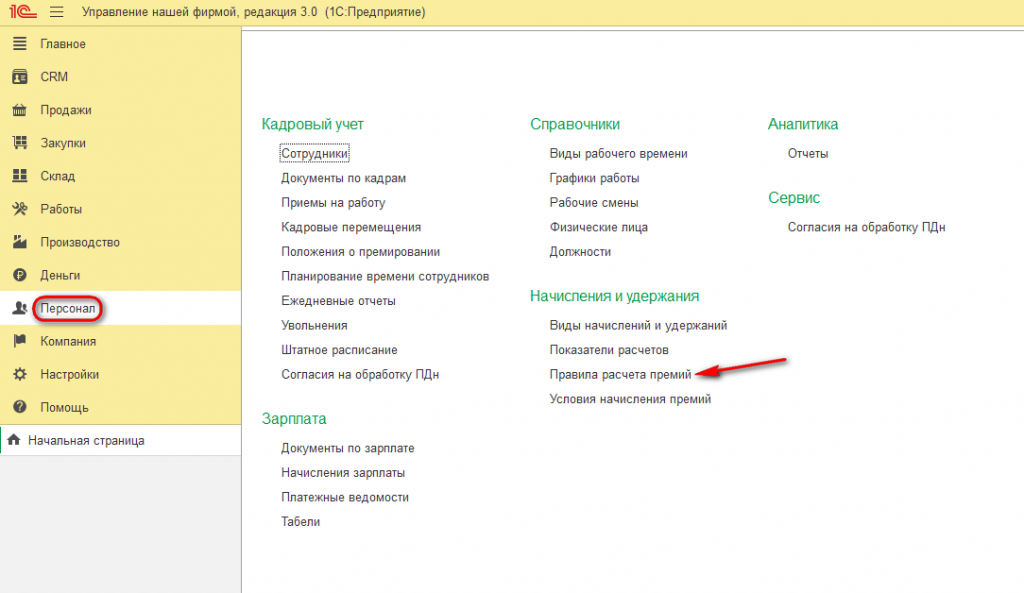This screenshot has width=1024, height=593.
Task: Open Согласия на обработку ПДн under Кадровый учет
Action: 360,374
